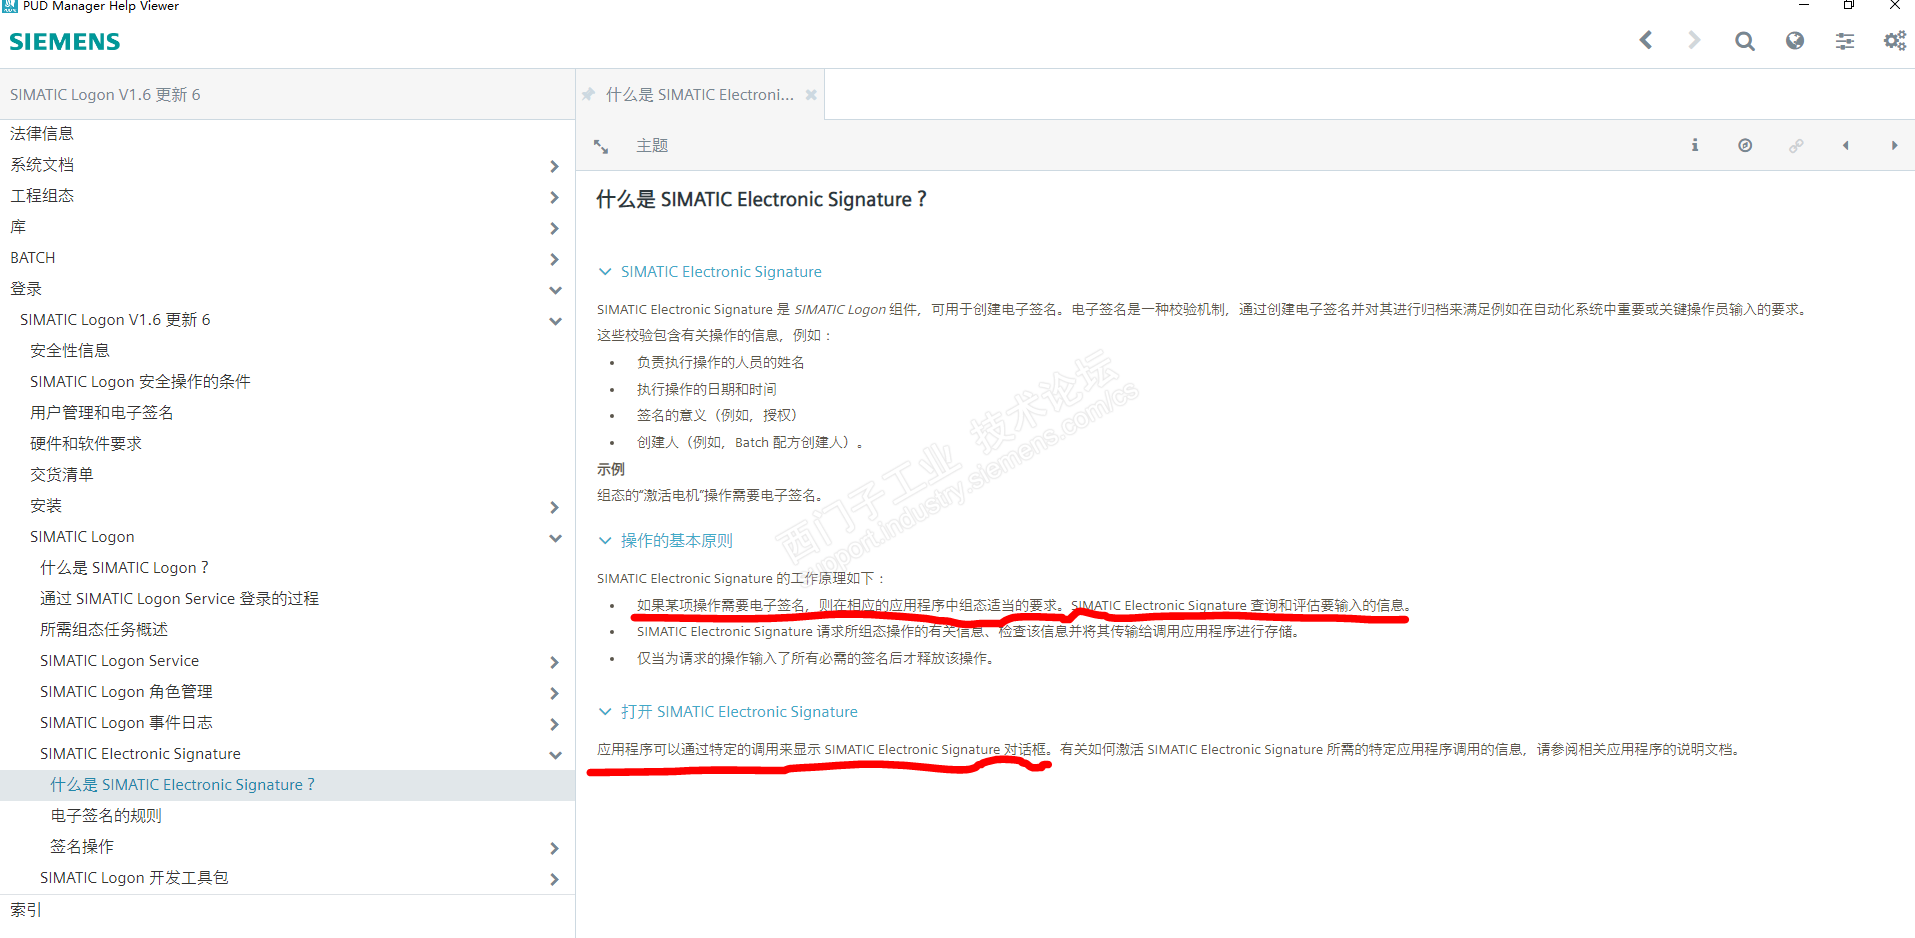This screenshot has width=1915, height=938.
Task: Open 法律信息 in the contents tree
Action: pos(42,134)
